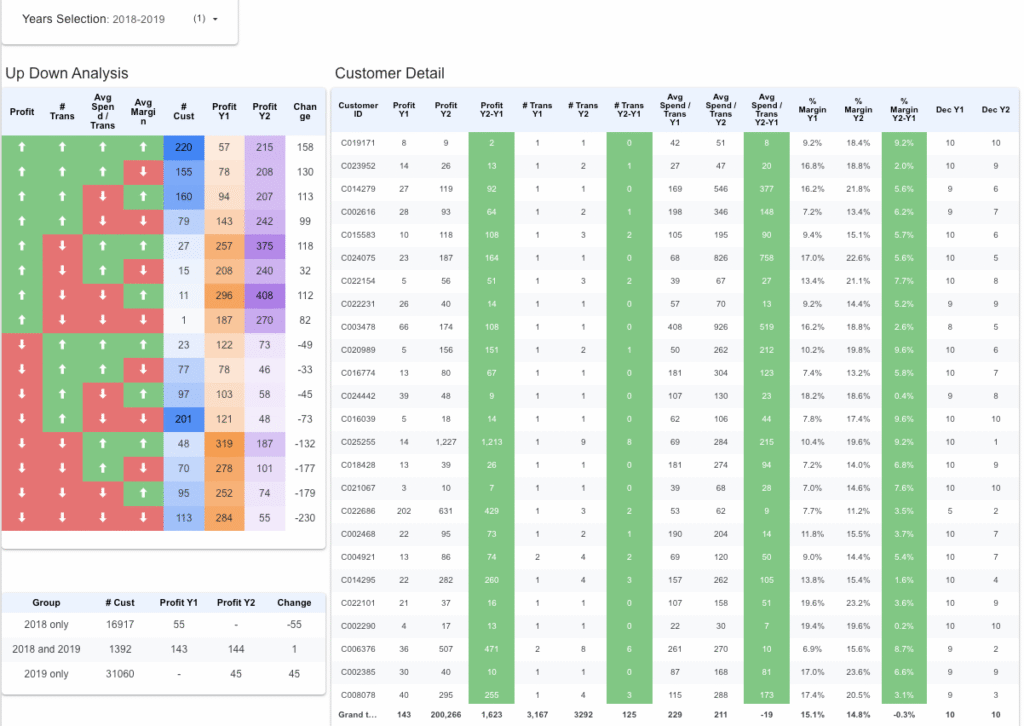Click customer ID C019171

pyautogui.click(x=358, y=143)
